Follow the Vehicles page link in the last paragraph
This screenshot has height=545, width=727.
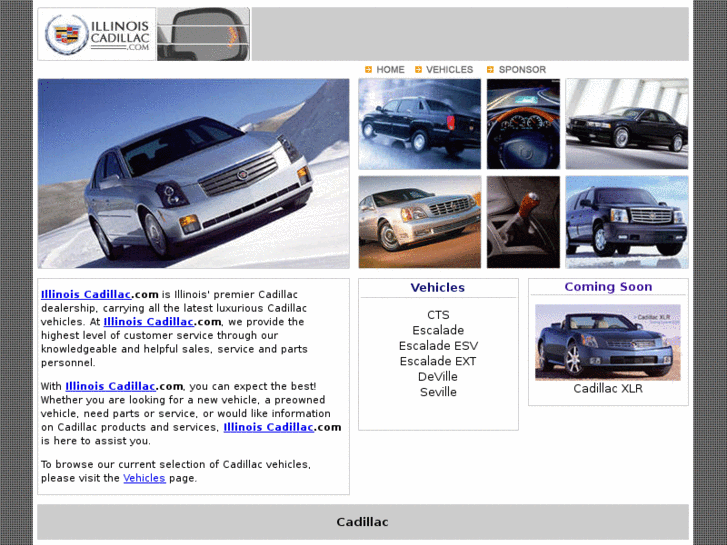point(144,478)
